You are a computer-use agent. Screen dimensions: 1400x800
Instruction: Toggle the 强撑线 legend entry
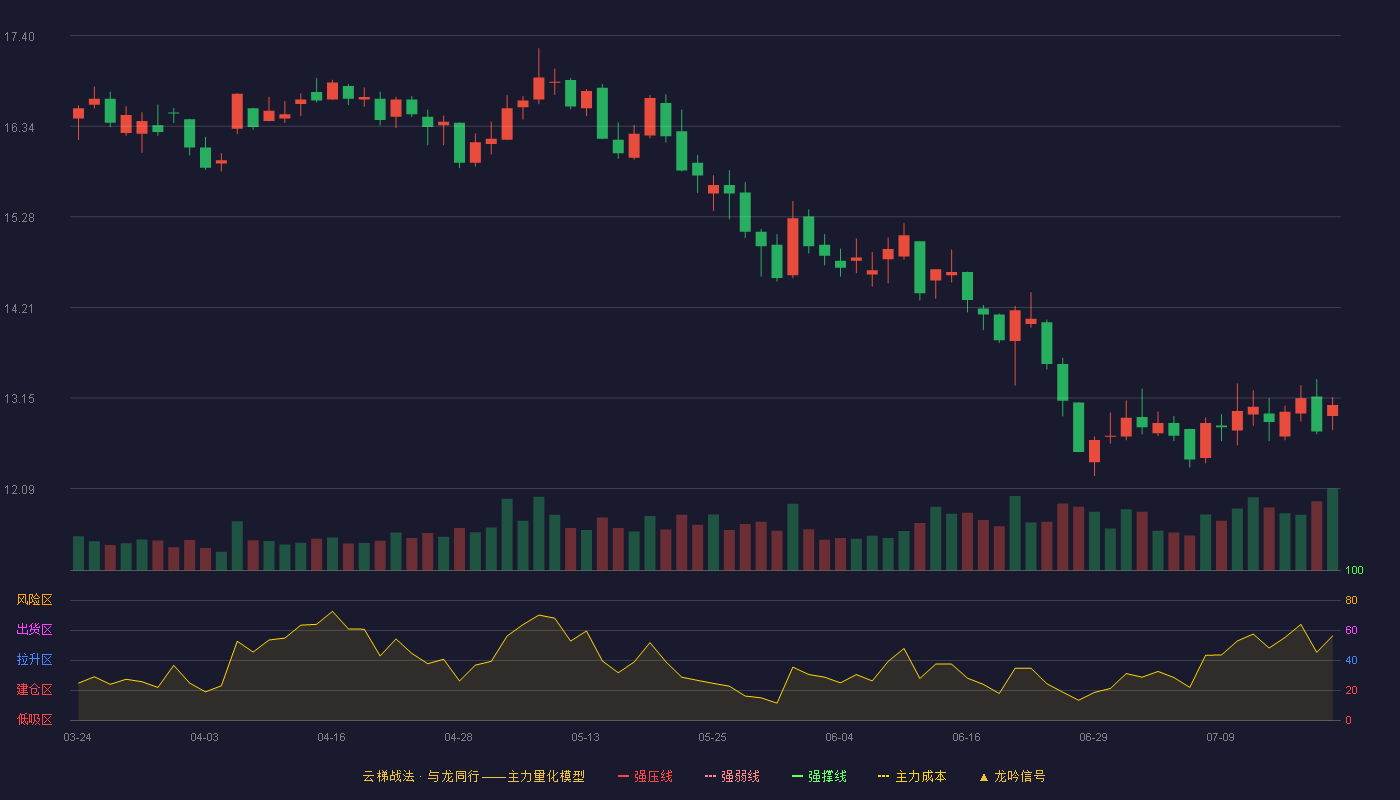819,776
